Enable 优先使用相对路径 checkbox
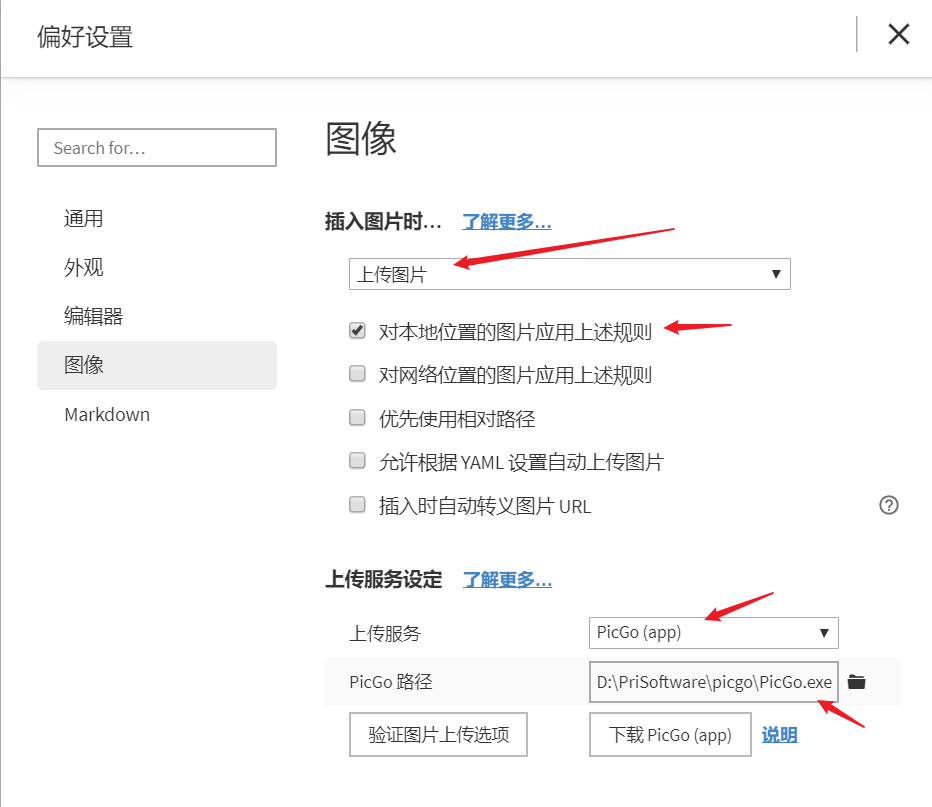 tap(357, 418)
